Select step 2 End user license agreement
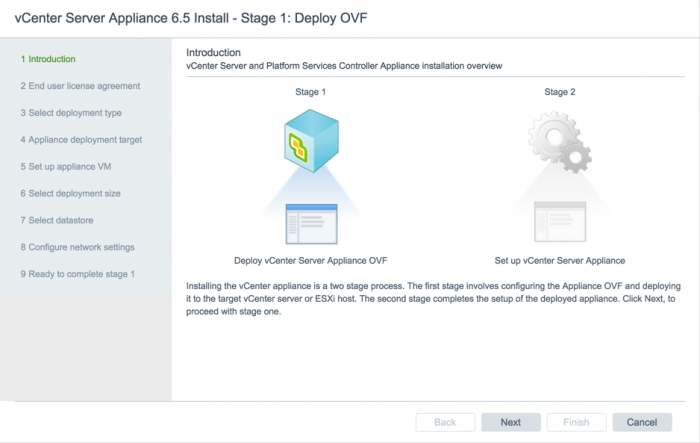Image resolution: width=700 pixels, height=443 pixels. (x=80, y=86)
